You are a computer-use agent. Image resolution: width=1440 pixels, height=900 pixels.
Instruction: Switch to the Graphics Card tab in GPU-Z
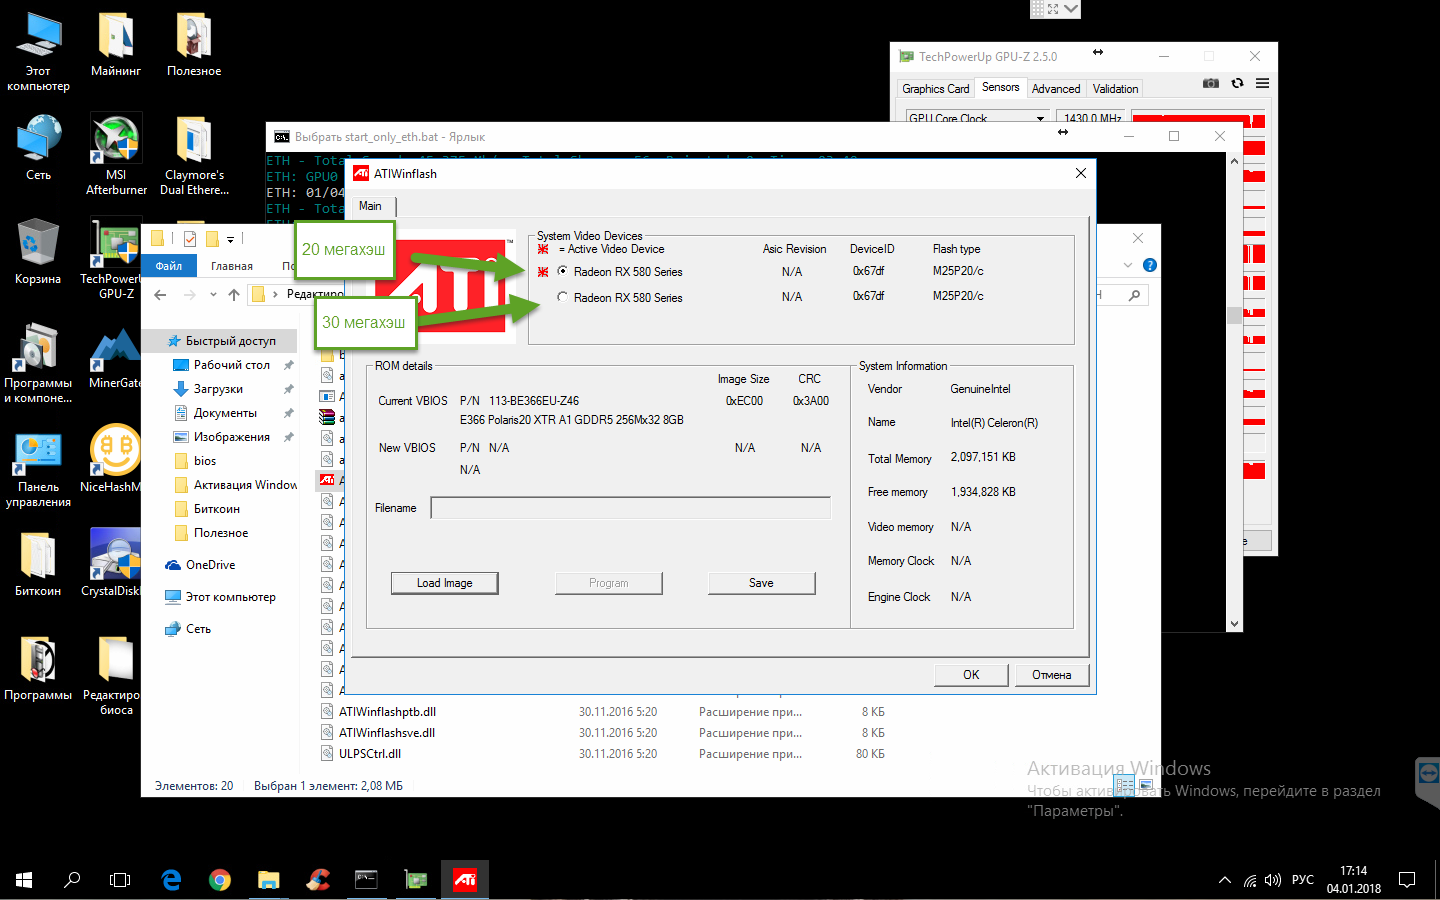click(935, 89)
